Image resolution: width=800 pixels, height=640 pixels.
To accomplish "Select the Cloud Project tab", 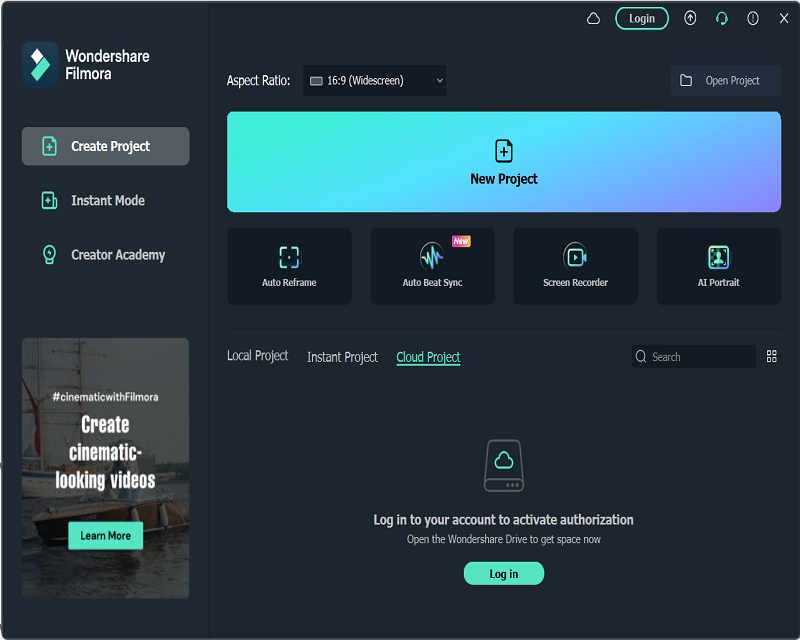I will (428, 357).
